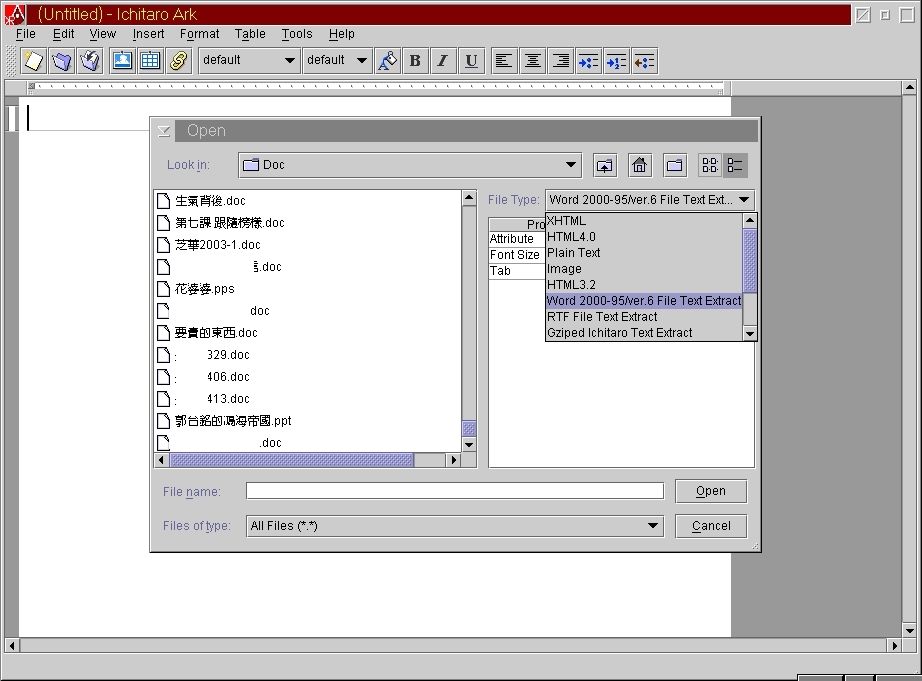Click the file list scroll-up arrow

(x=469, y=198)
